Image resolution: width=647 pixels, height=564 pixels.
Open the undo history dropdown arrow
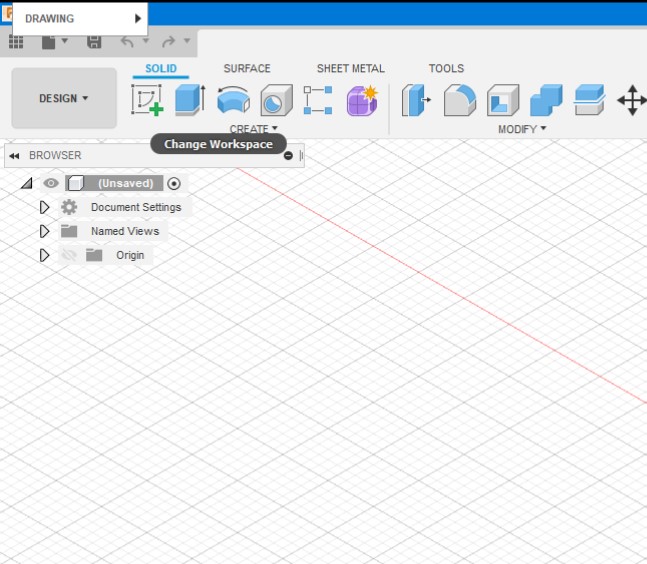[146, 40]
